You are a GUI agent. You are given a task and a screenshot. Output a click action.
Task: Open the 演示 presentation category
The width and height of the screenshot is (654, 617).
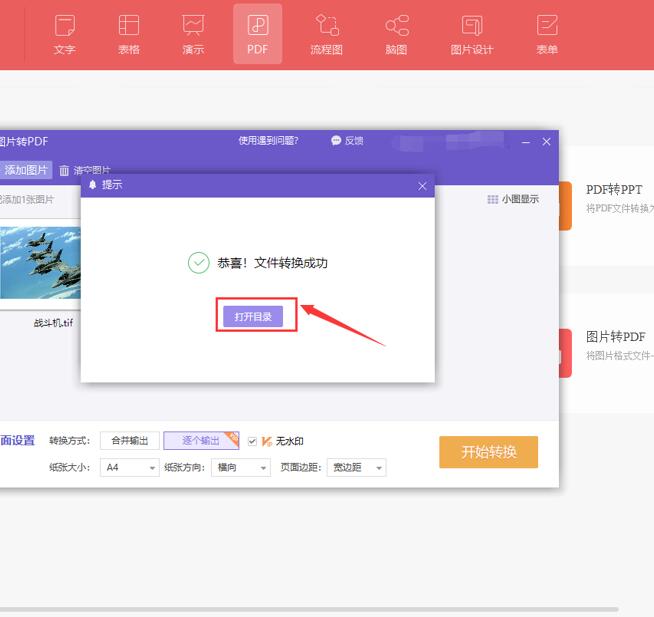193,34
